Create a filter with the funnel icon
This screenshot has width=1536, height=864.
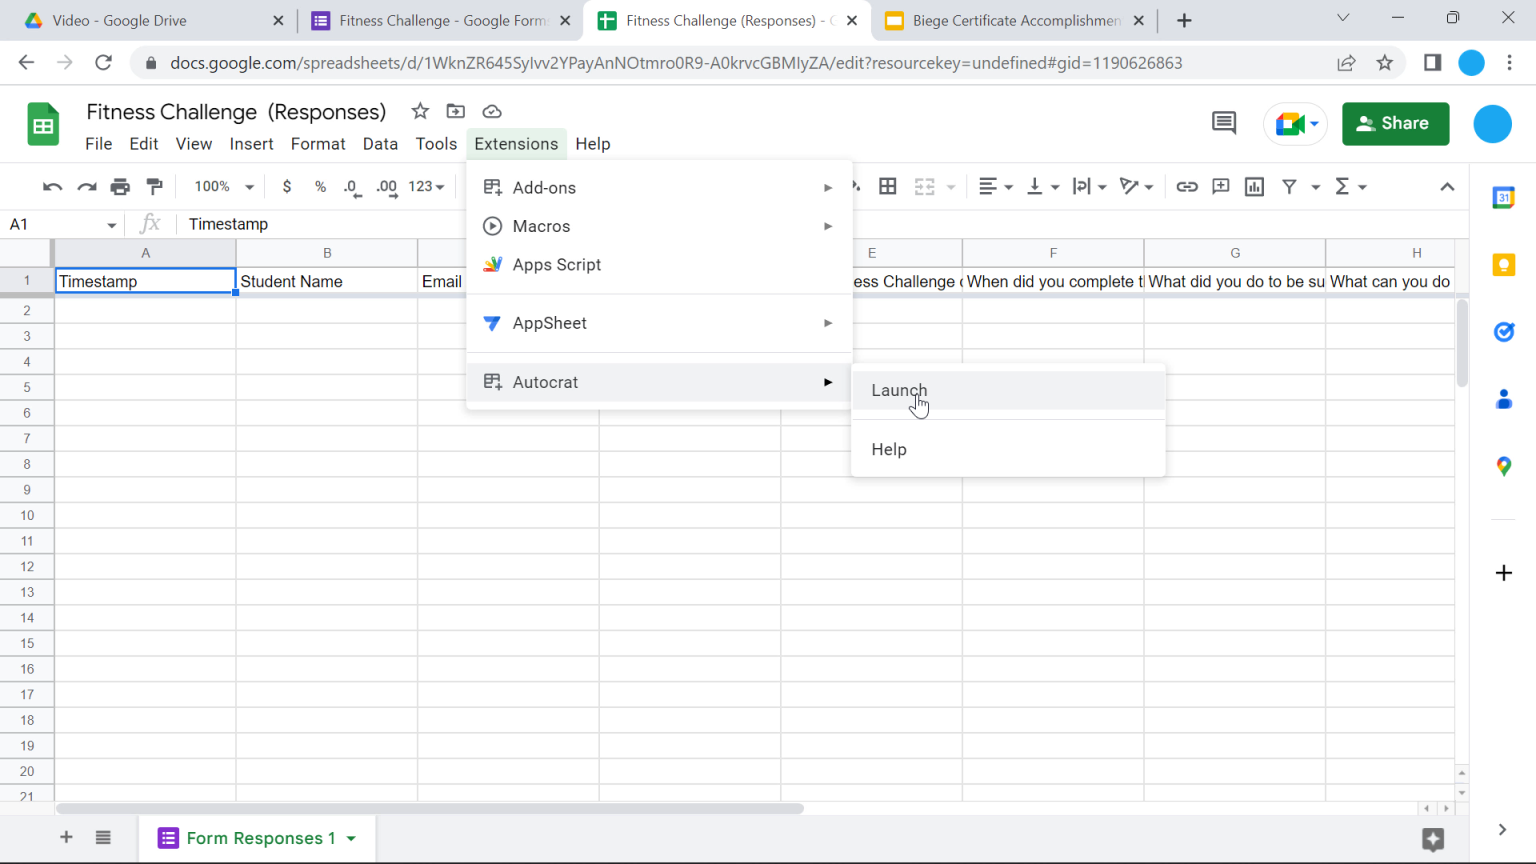point(1288,186)
